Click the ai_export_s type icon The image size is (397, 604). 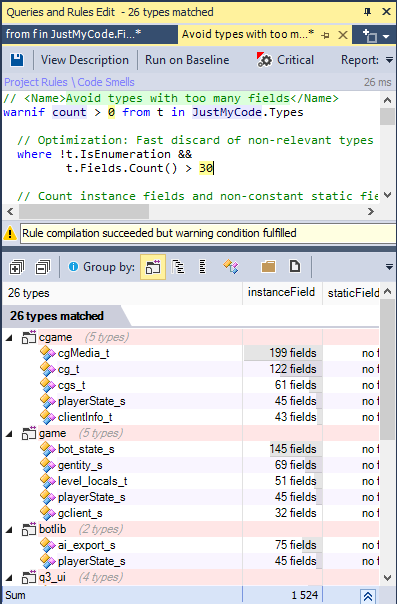(48, 545)
